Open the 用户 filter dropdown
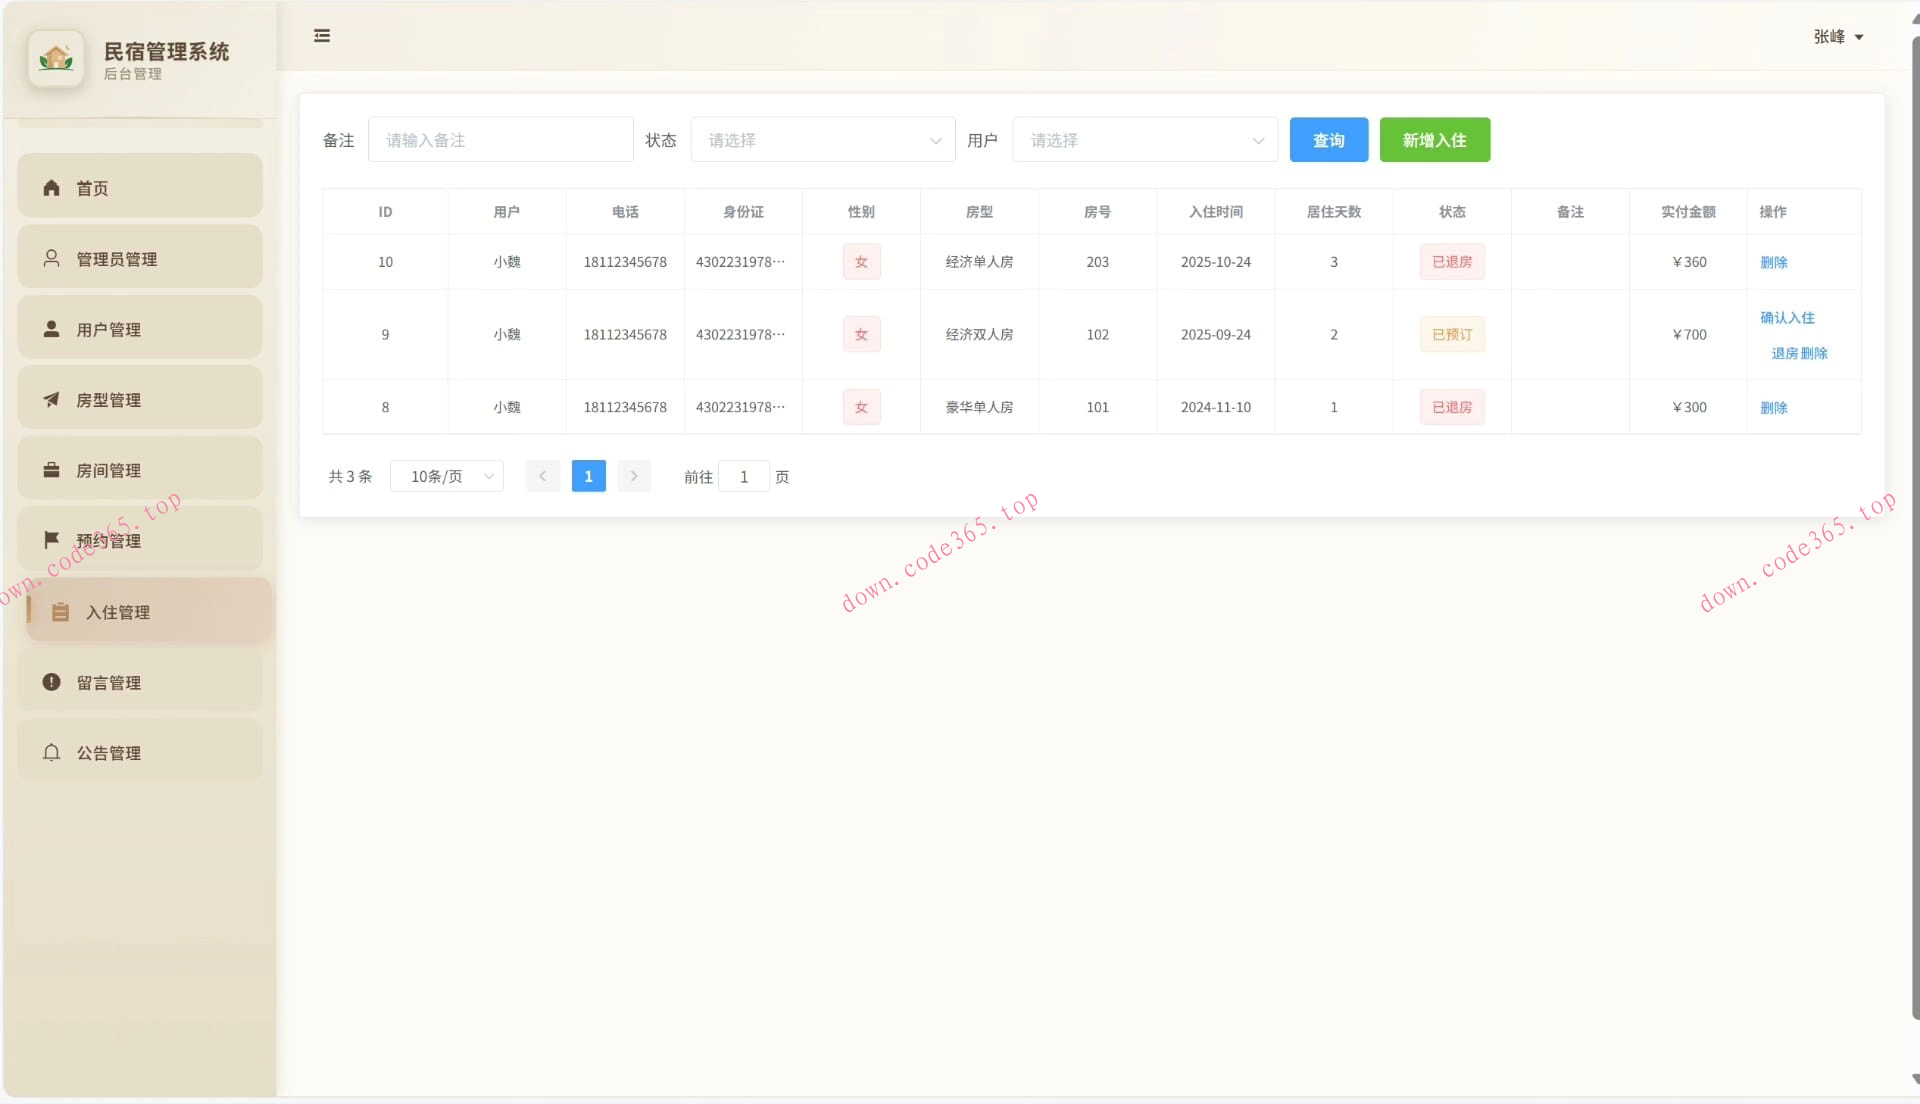This screenshot has width=1920, height=1104. click(1145, 140)
